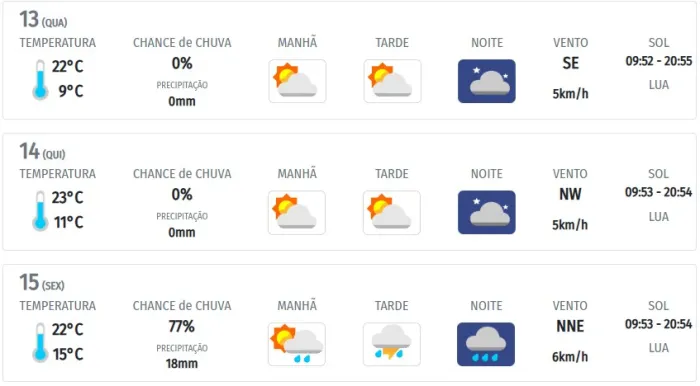Click the thermometer icon for day 15
This screenshot has width=700, height=386.
(40, 343)
